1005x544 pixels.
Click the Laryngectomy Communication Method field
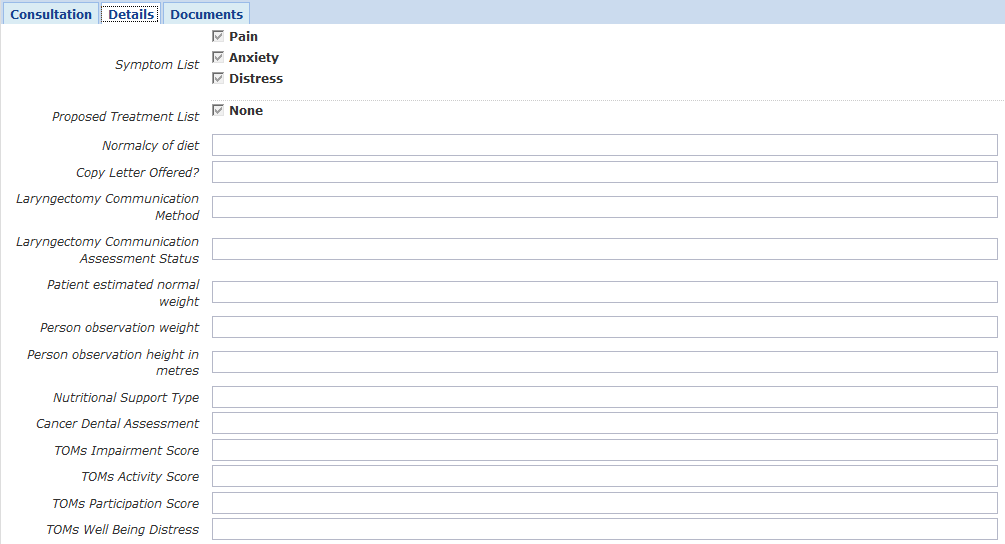coord(604,207)
